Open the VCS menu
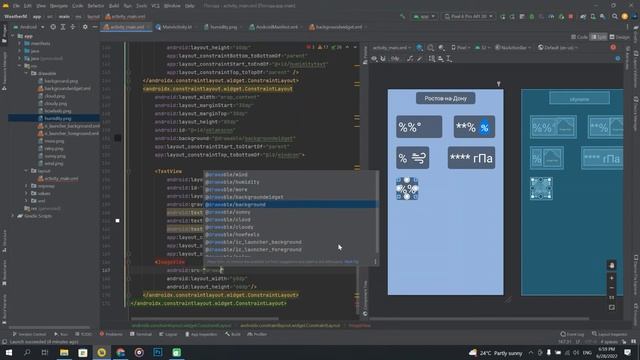 [x=156, y=6]
